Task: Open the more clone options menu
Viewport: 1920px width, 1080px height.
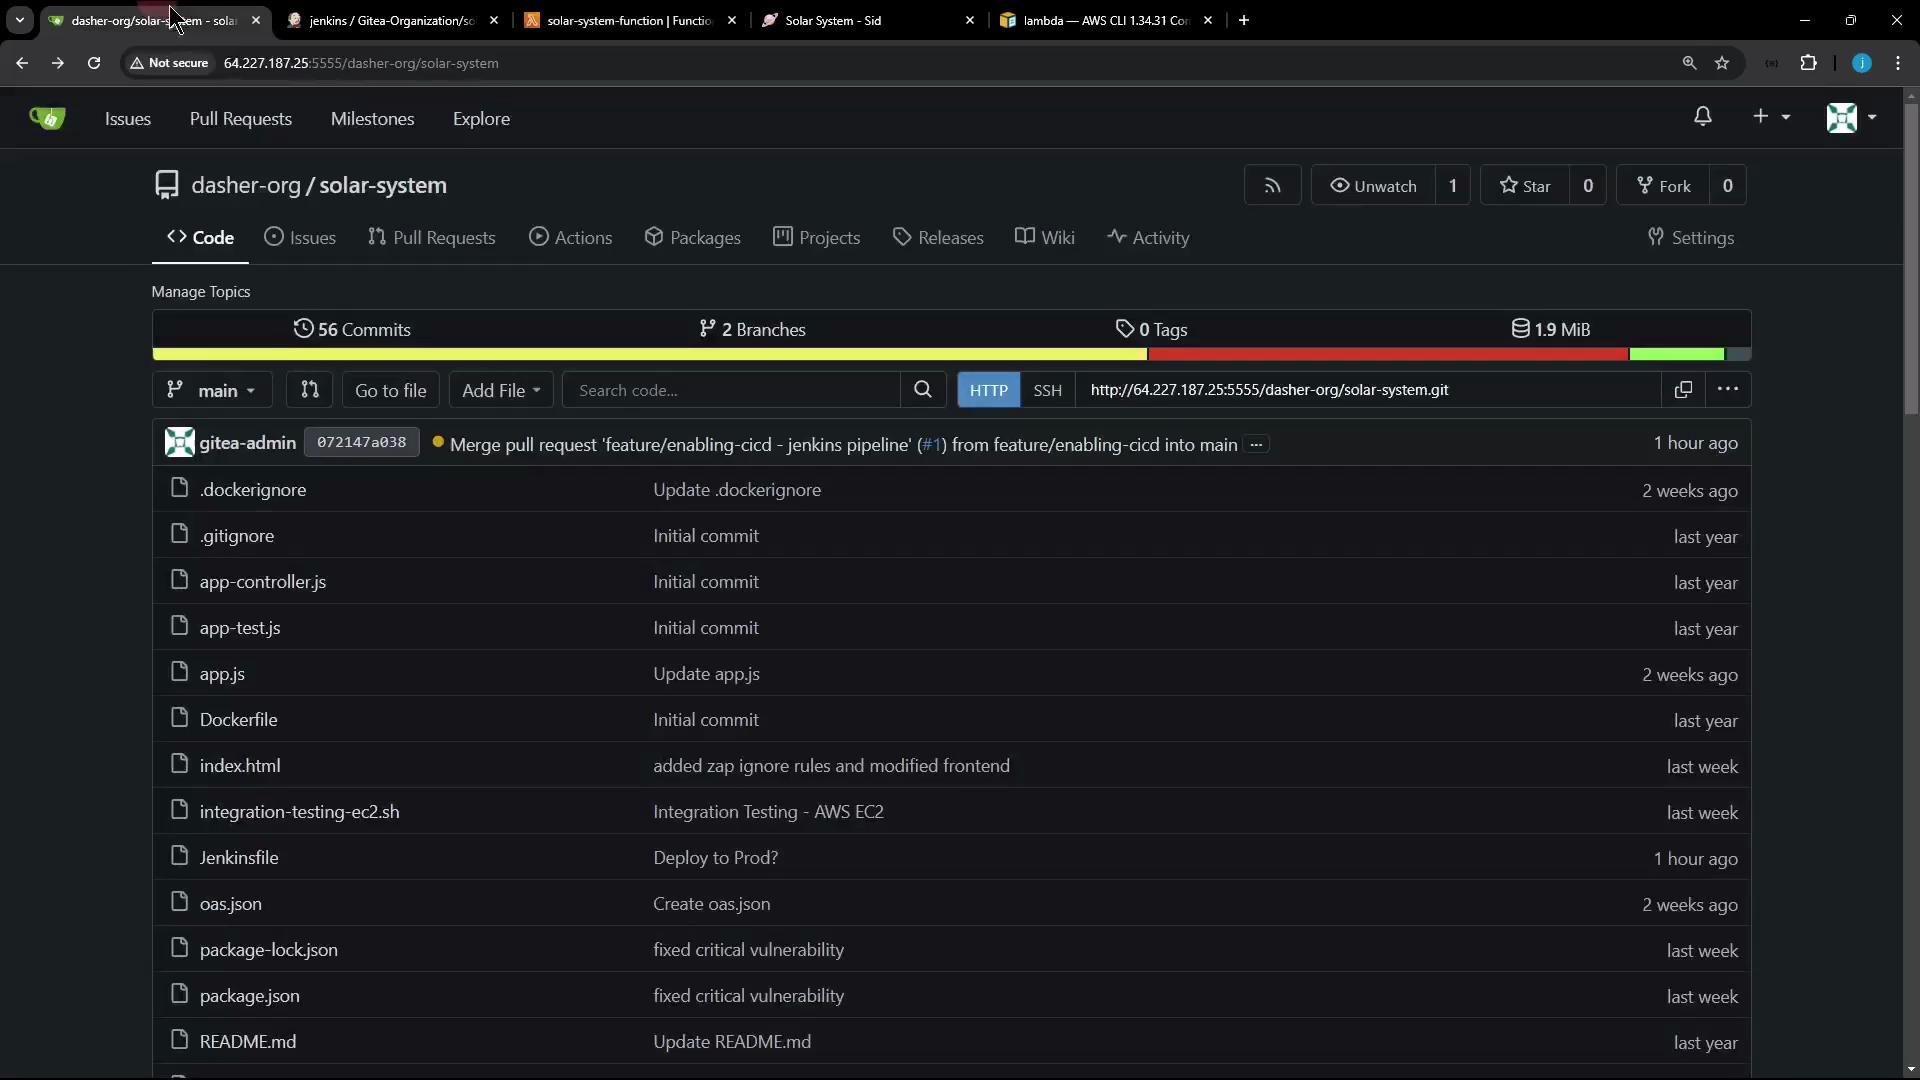Action: tap(1728, 390)
